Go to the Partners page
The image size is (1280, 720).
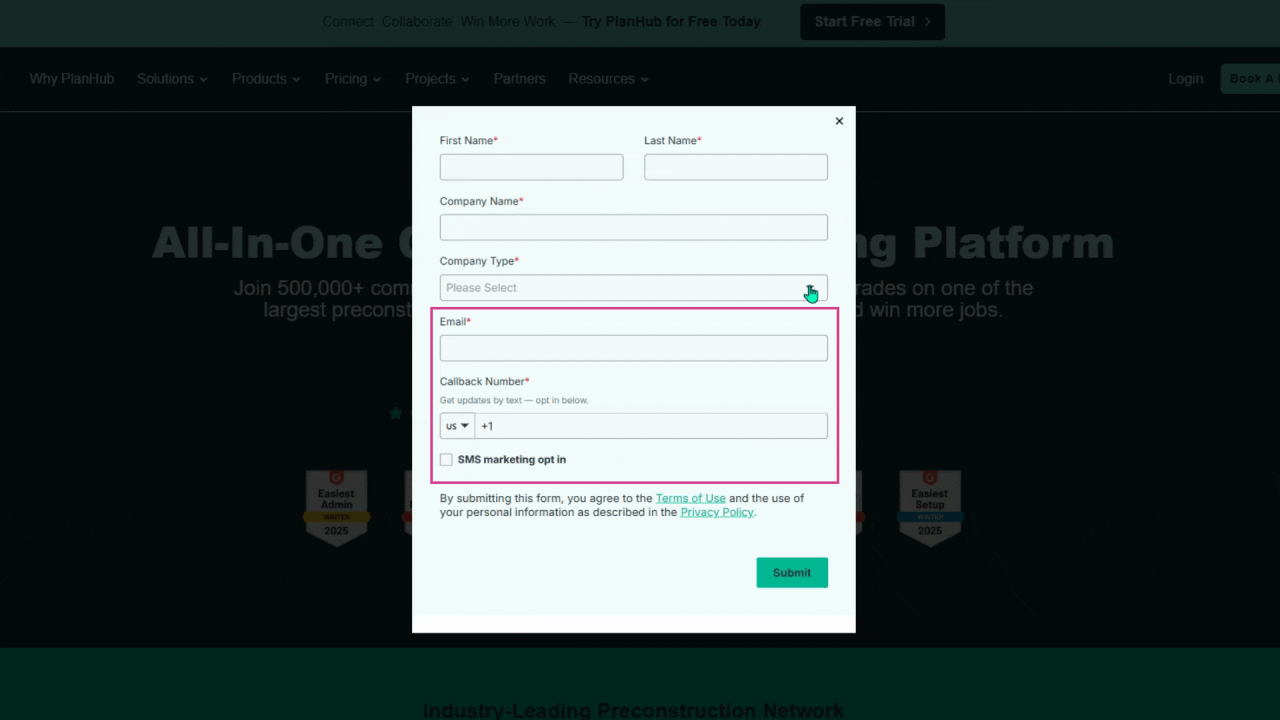[520, 79]
